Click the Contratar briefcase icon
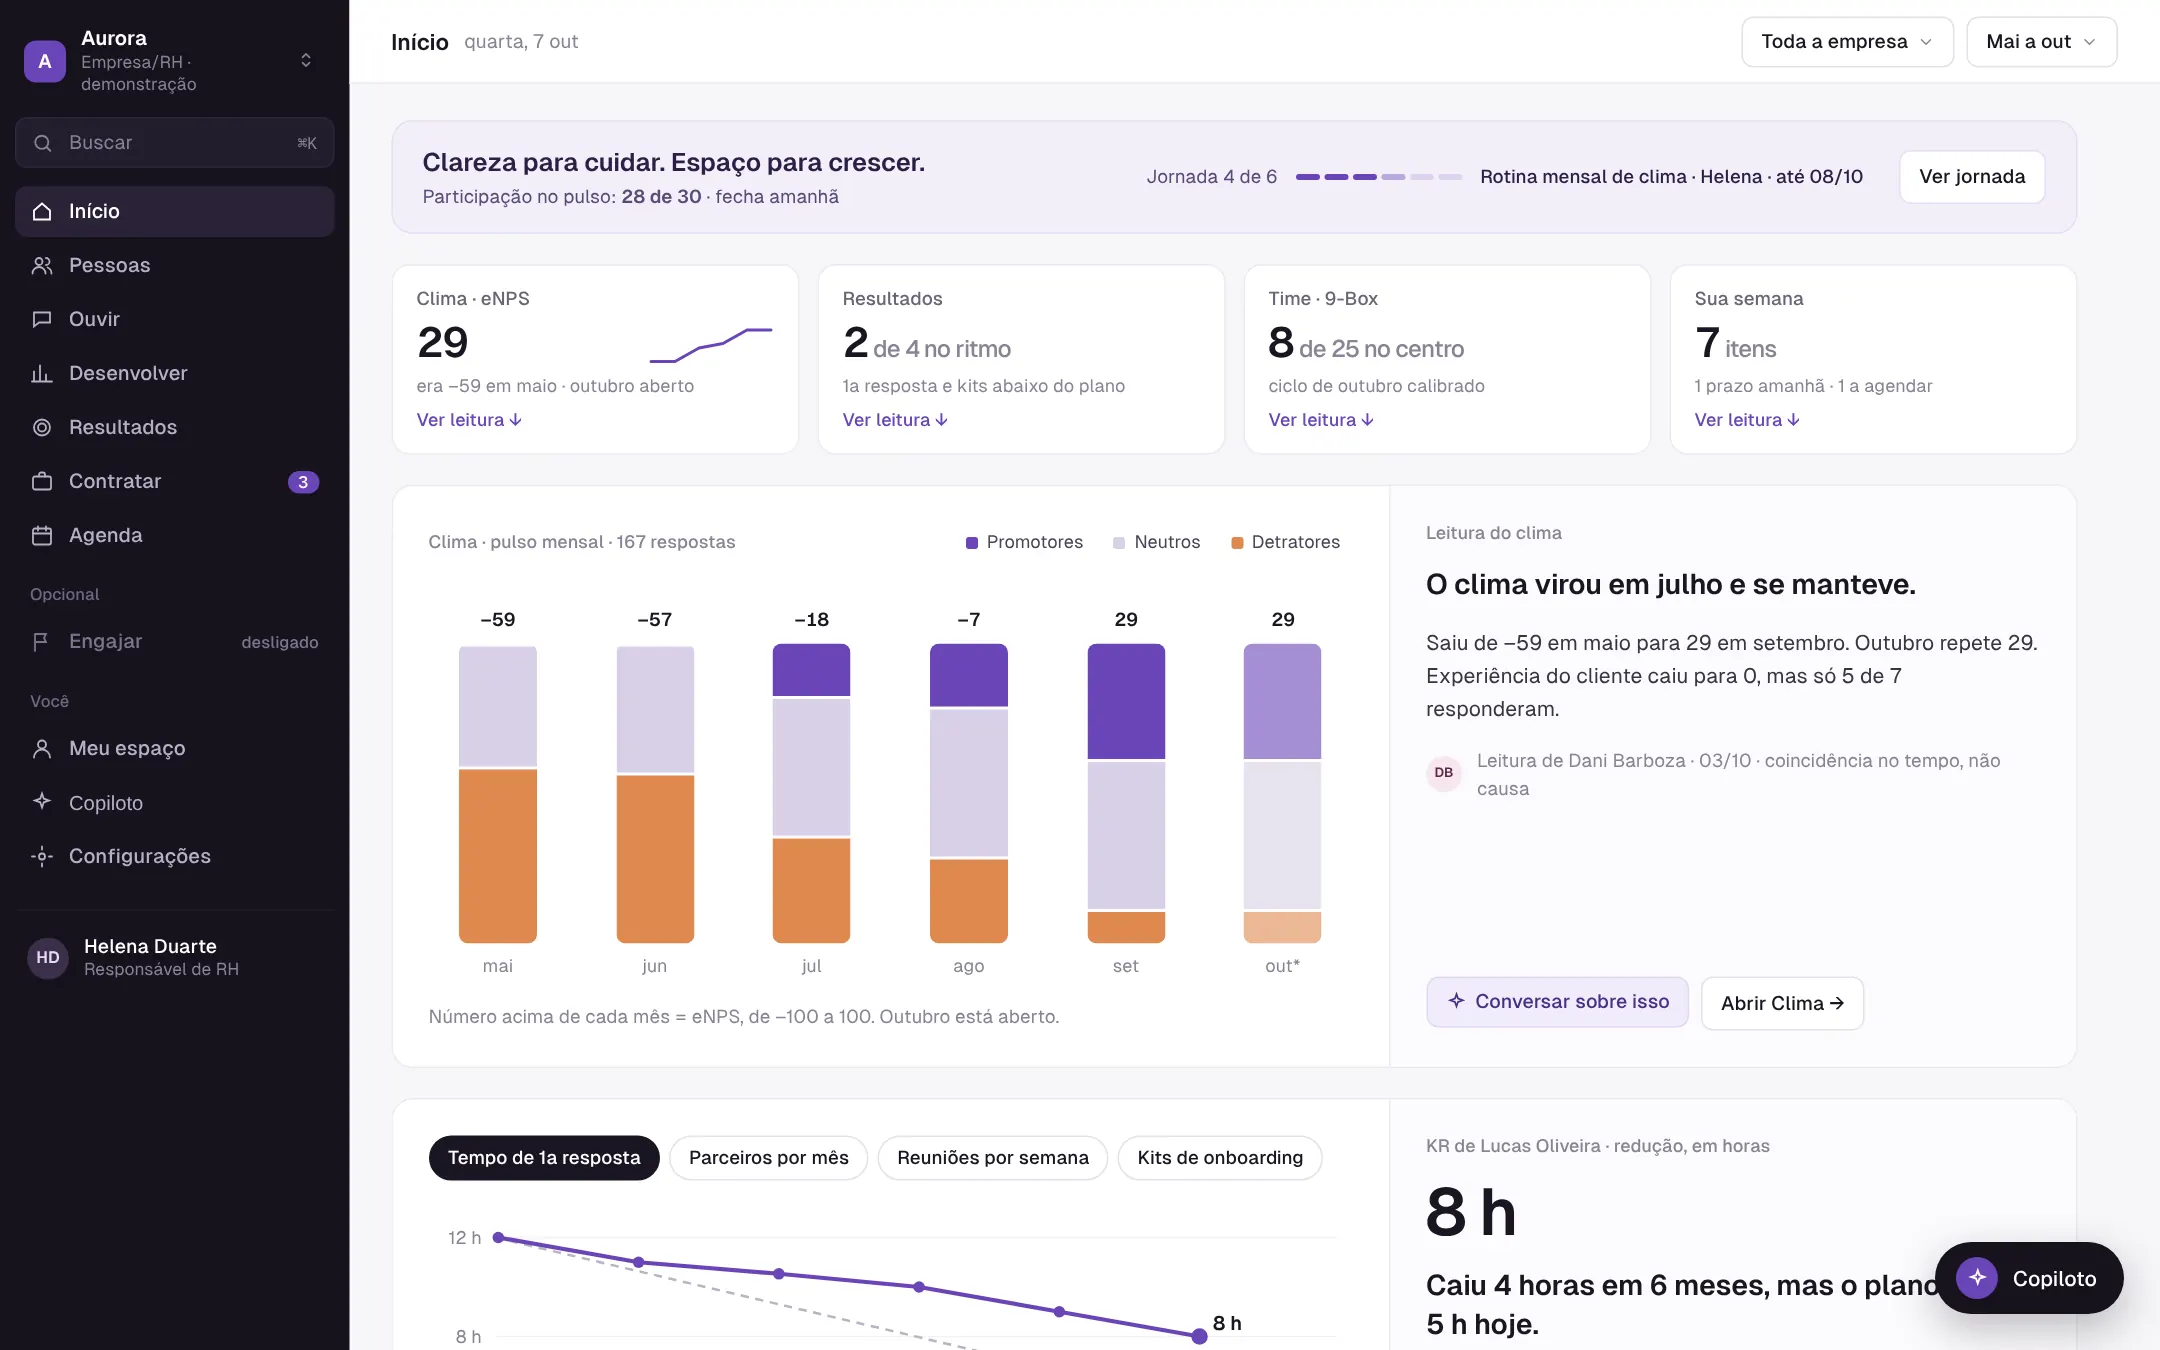Image resolution: width=2160 pixels, height=1350 pixels. pyautogui.click(x=42, y=481)
